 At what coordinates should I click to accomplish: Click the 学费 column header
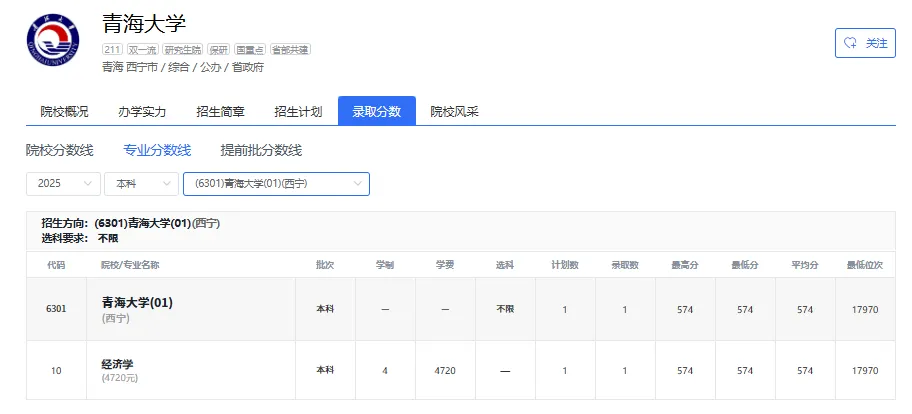(x=445, y=265)
